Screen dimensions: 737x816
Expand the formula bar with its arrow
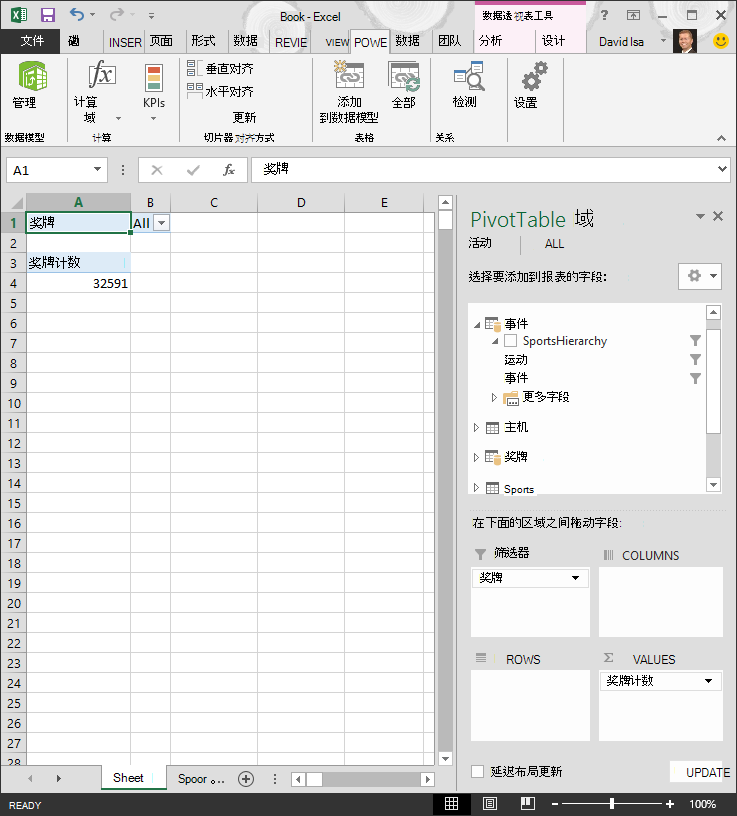pos(722,169)
